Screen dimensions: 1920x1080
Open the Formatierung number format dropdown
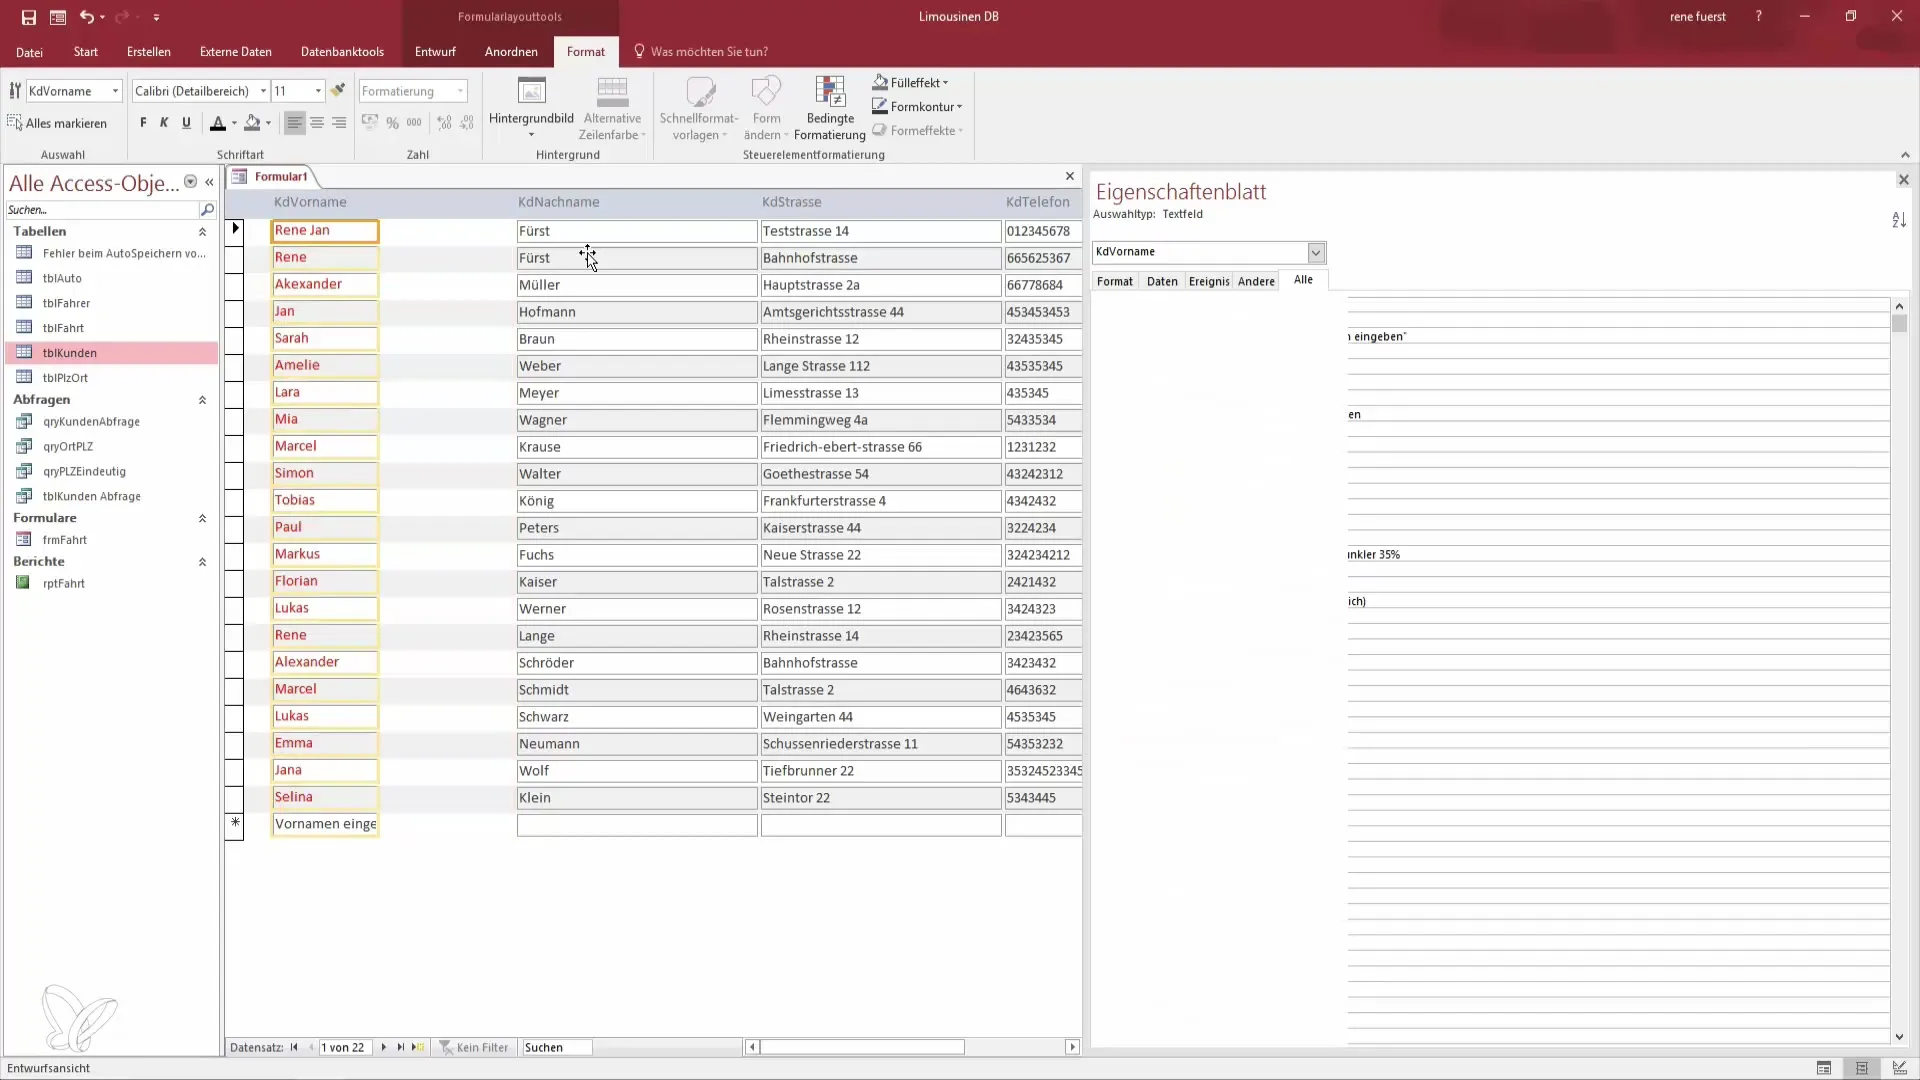(460, 91)
